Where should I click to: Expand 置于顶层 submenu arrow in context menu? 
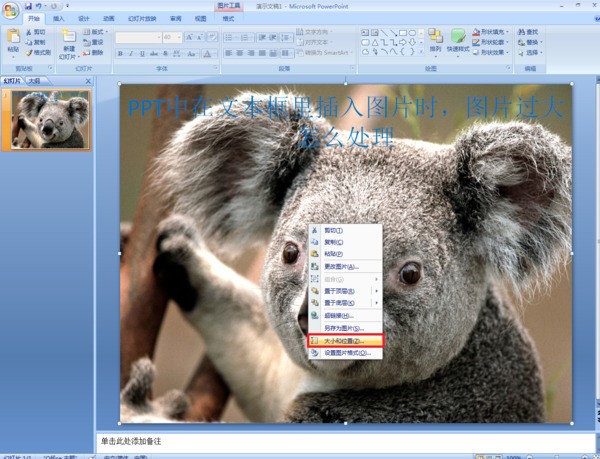376,291
